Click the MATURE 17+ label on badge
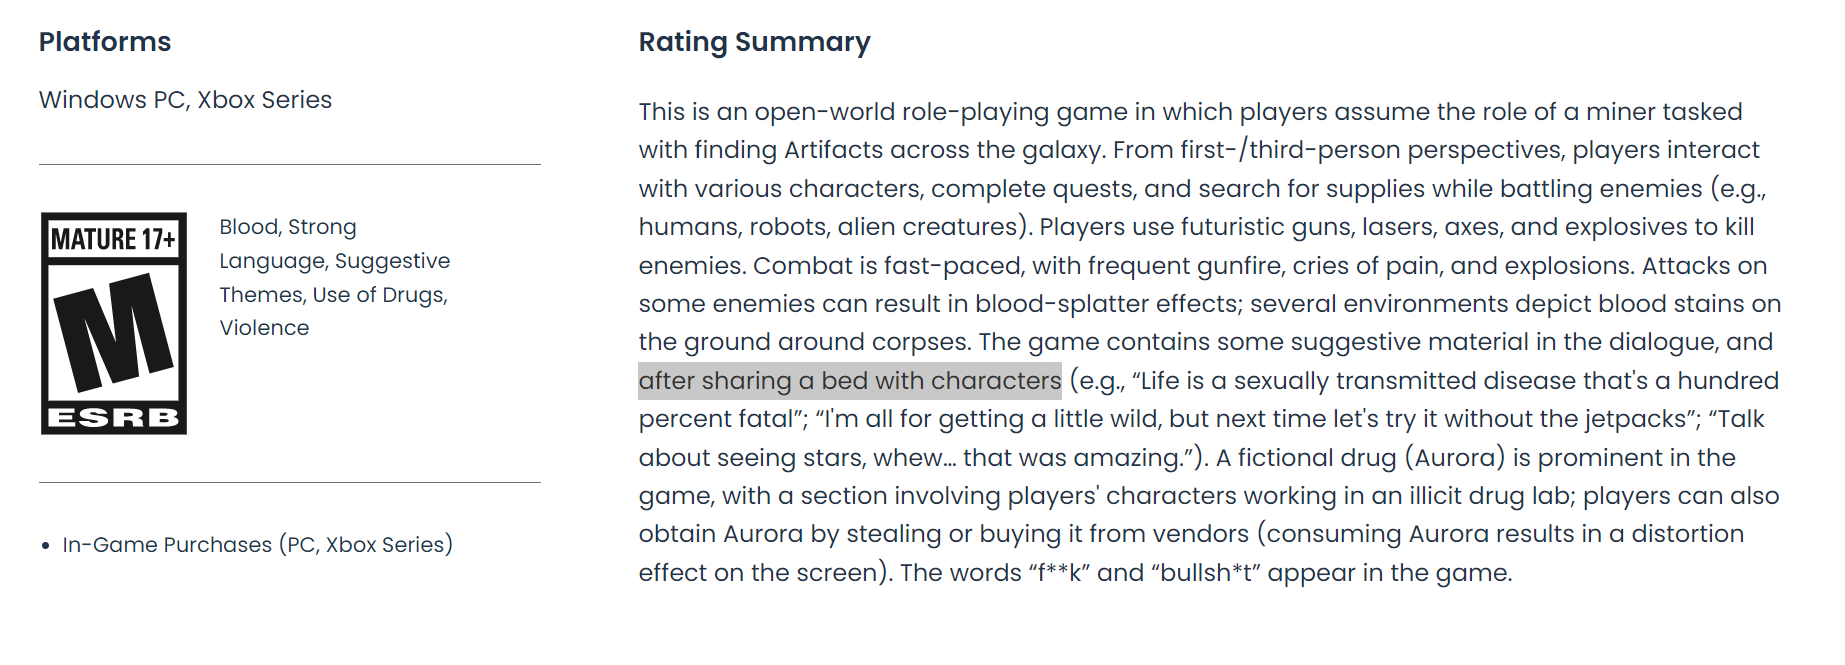The width and height of the screenshot is (1845, 665). [113, 239]
